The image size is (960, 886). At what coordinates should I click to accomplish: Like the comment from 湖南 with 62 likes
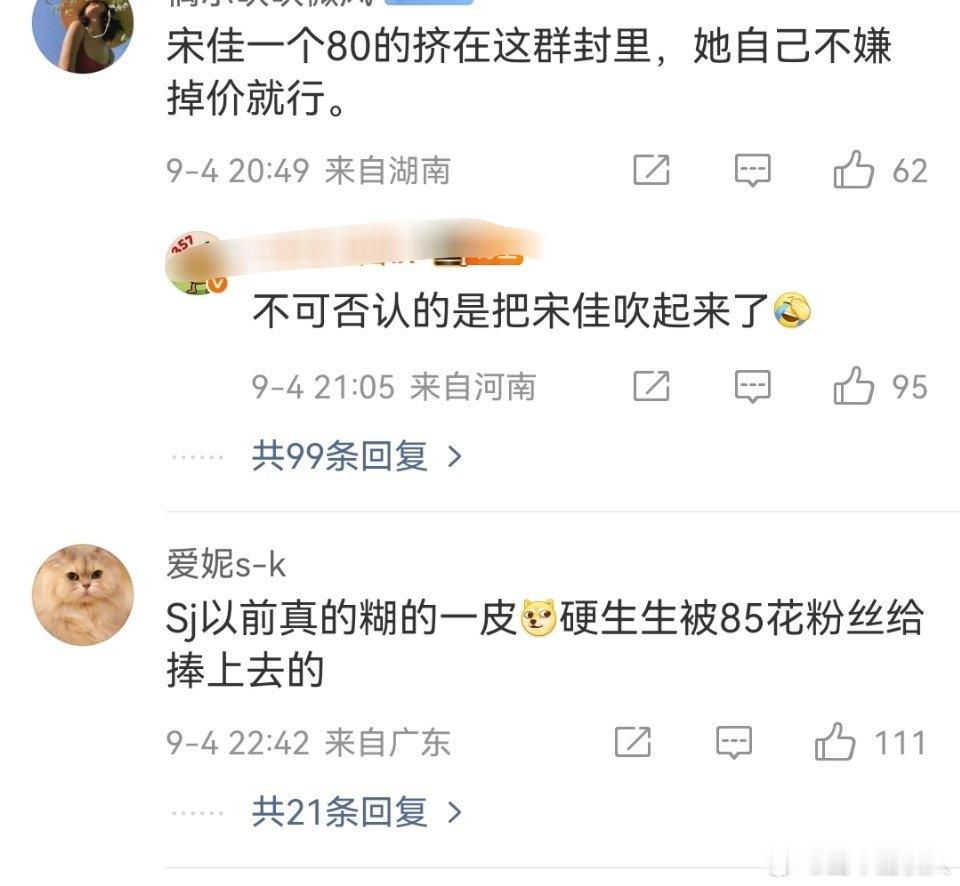[853, 170]
